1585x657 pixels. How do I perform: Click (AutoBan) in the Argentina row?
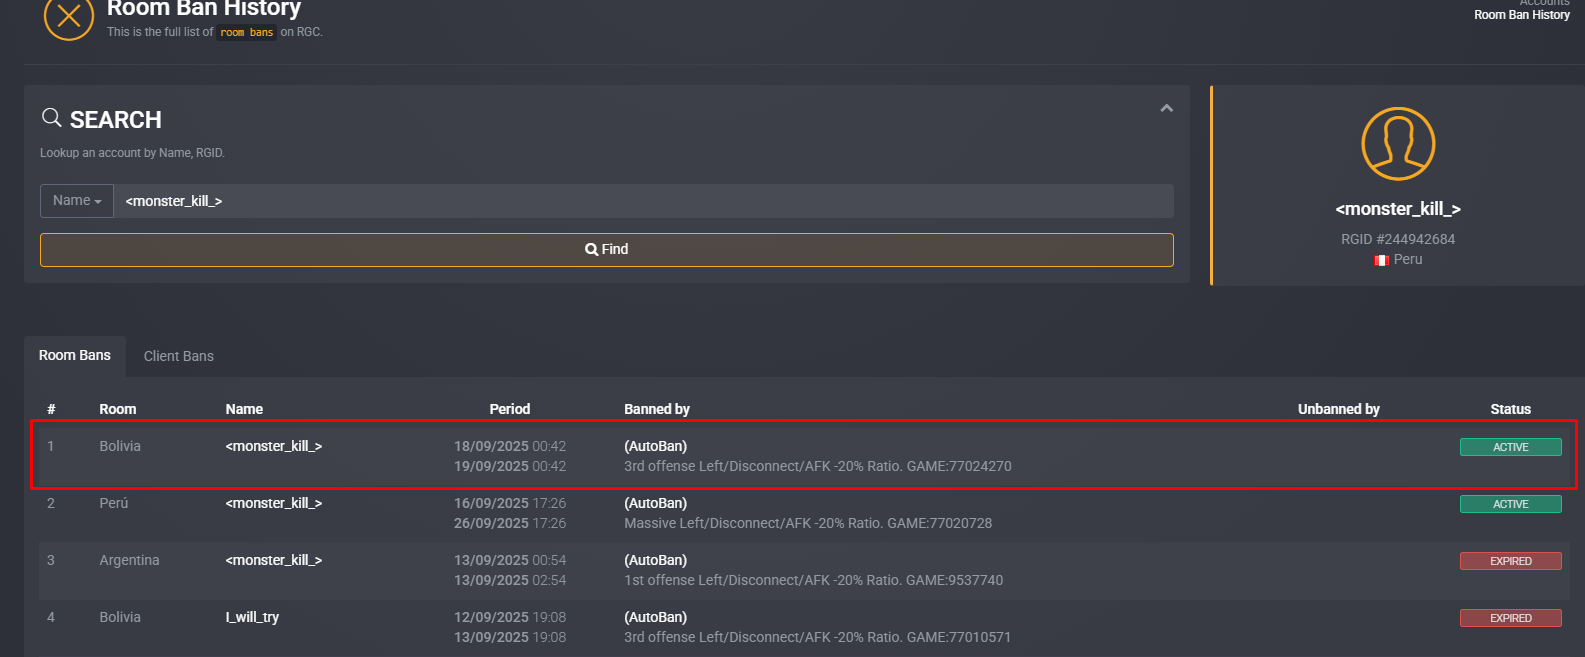point(656,560)
